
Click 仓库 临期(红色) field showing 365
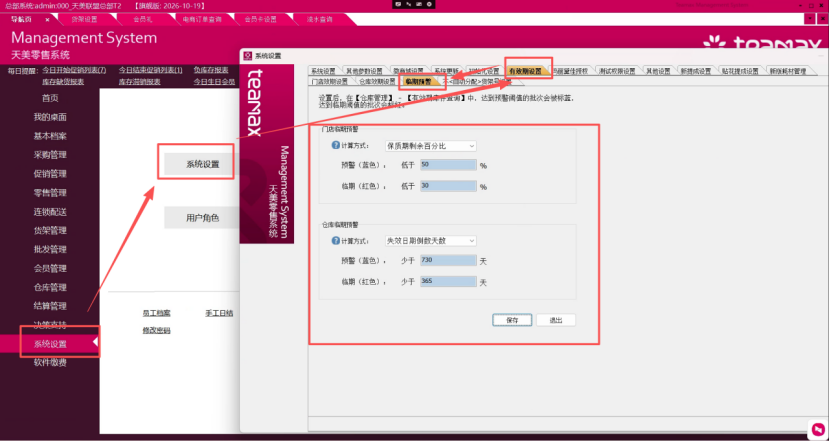(448, 281)
